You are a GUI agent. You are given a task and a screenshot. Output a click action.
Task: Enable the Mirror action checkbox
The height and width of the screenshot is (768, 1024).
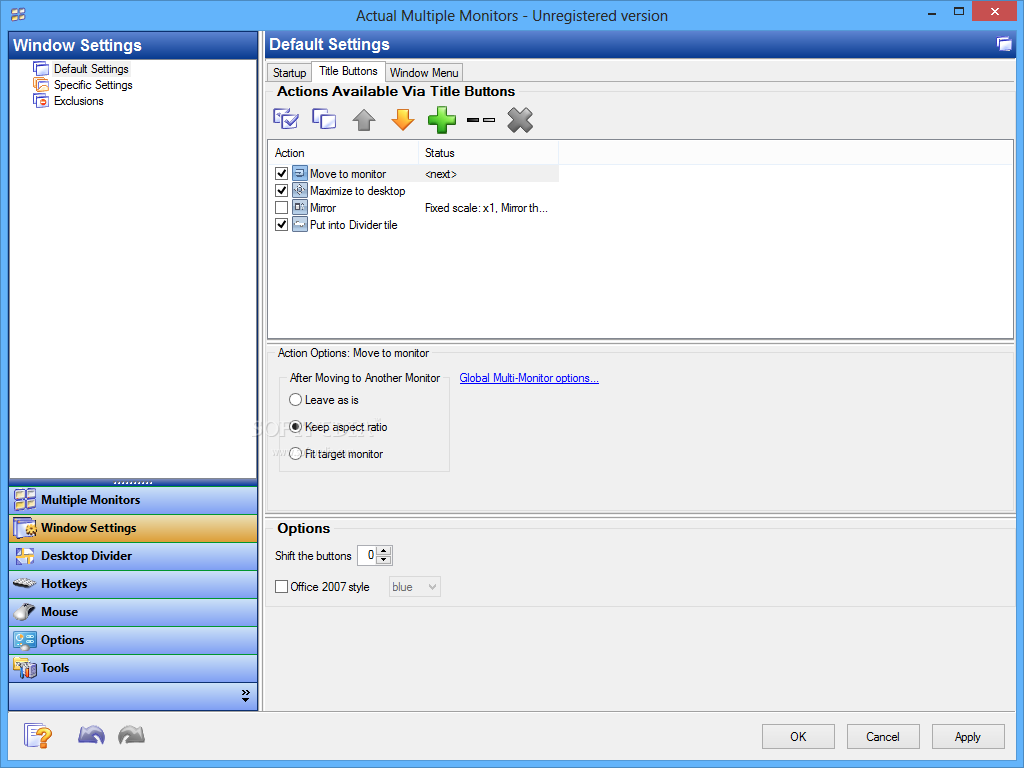tap(281, 208)
